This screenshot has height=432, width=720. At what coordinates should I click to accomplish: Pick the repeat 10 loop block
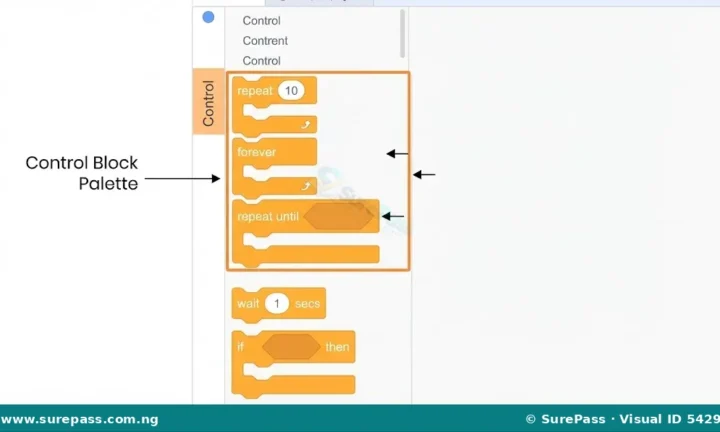click(274, 106)
